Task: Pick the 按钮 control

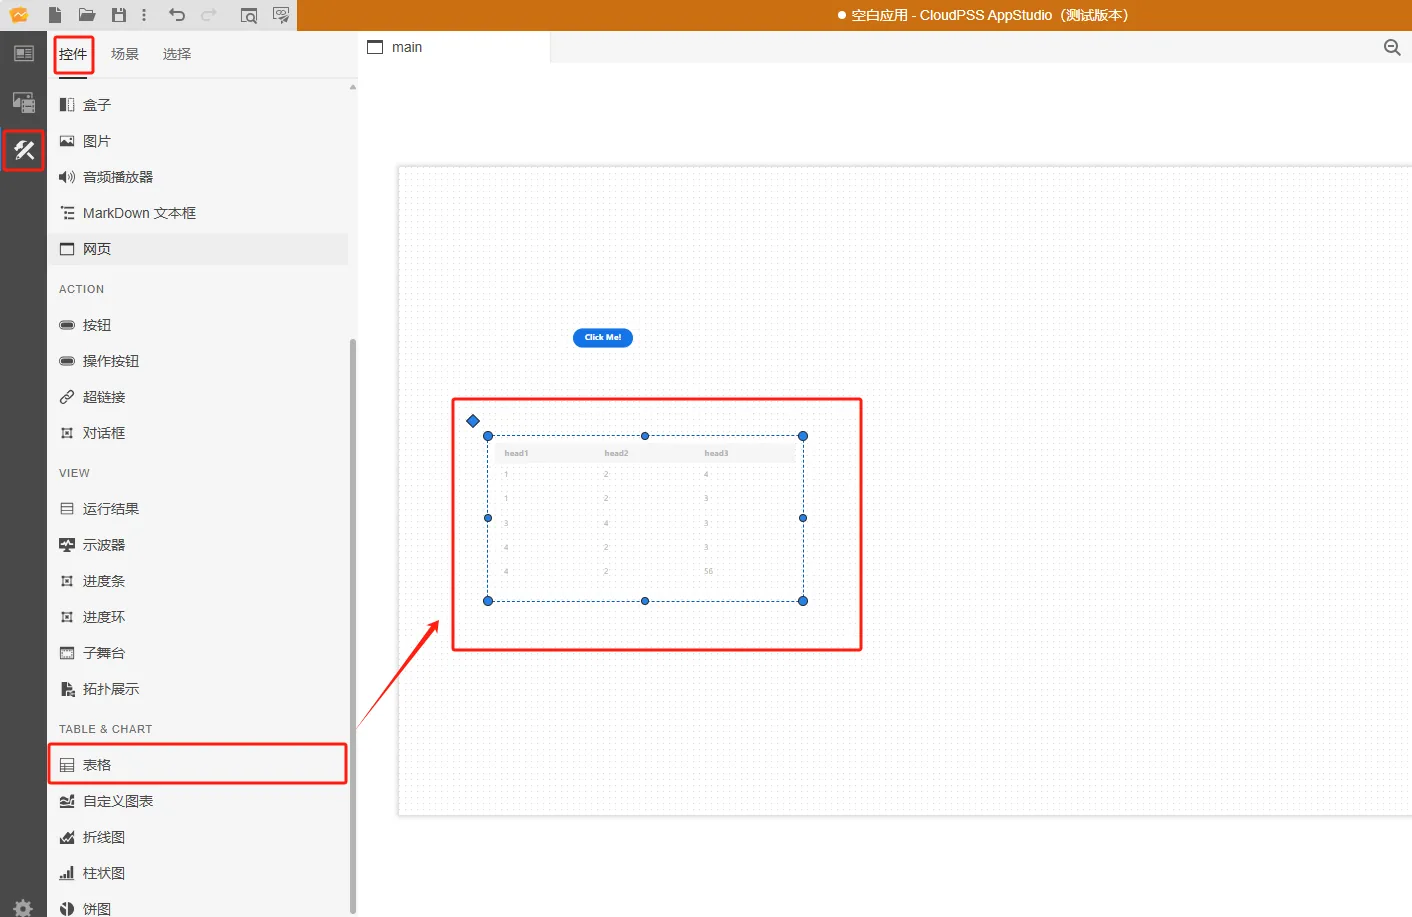Action: pos(198,325)
